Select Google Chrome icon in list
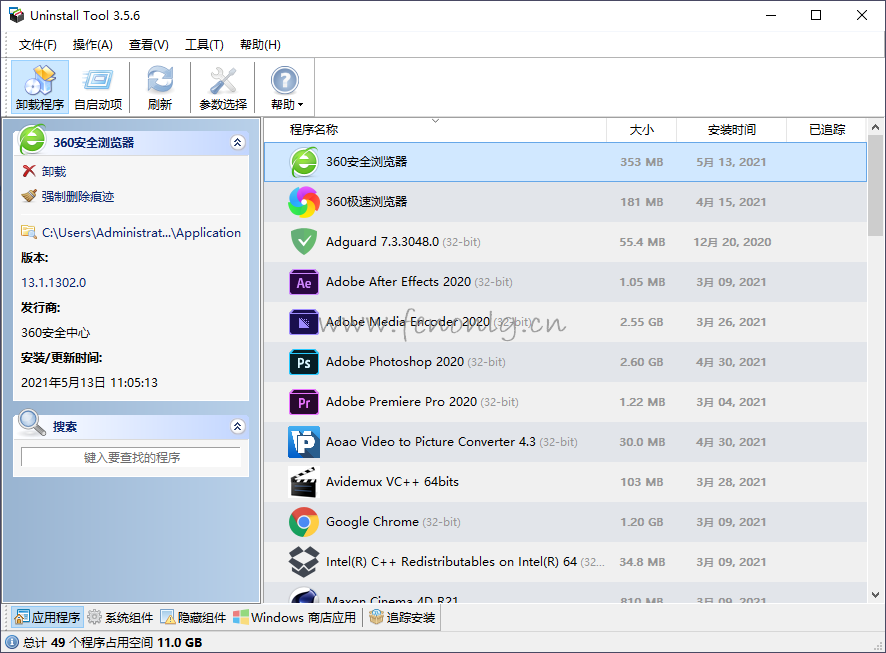The image size is (886, 653). coord(304,522)
